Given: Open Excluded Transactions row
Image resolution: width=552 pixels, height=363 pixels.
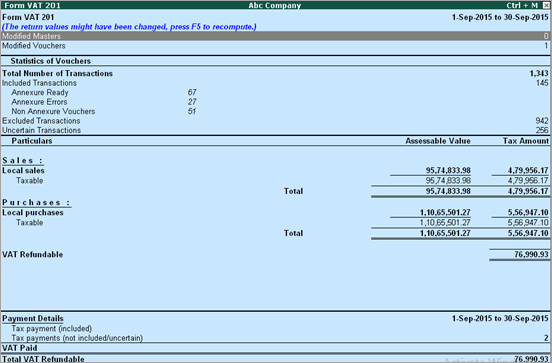Looking at the screenshot, I should [x=275, y=121].
